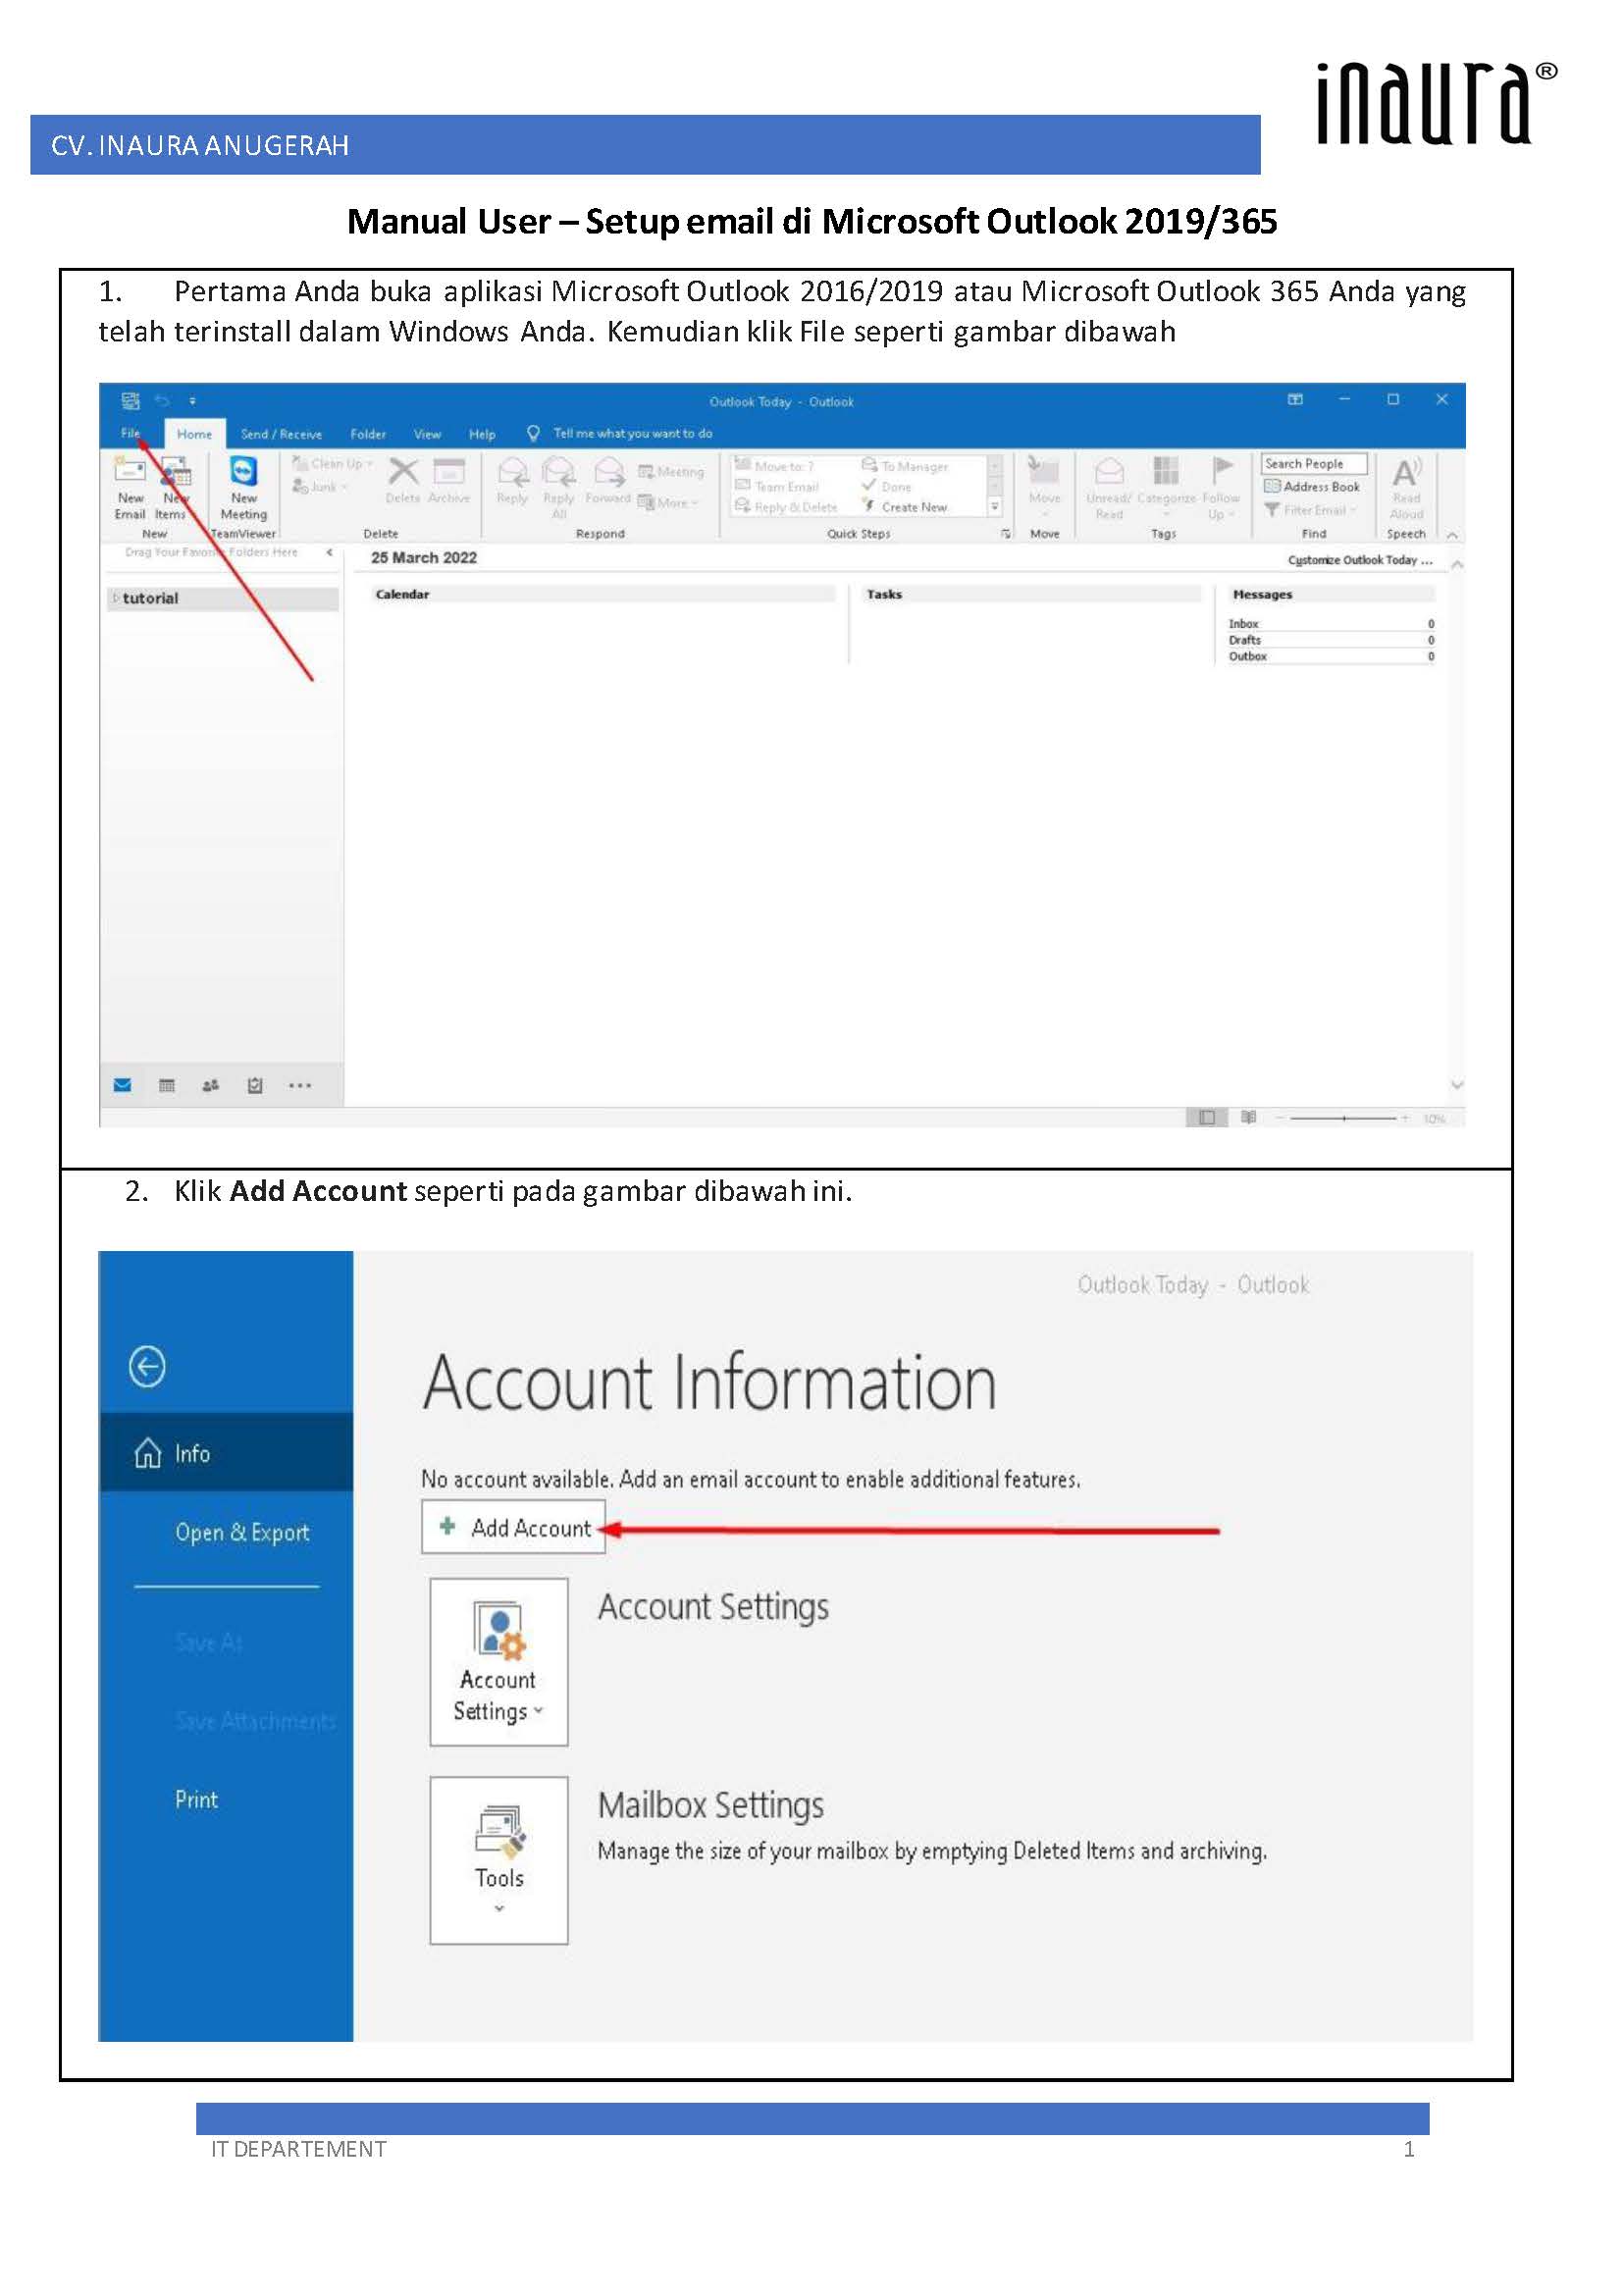This screenshot has height=2296, width=1624.
Task: Open the Folder ribbon tab
Action: [x=368, y=434]
